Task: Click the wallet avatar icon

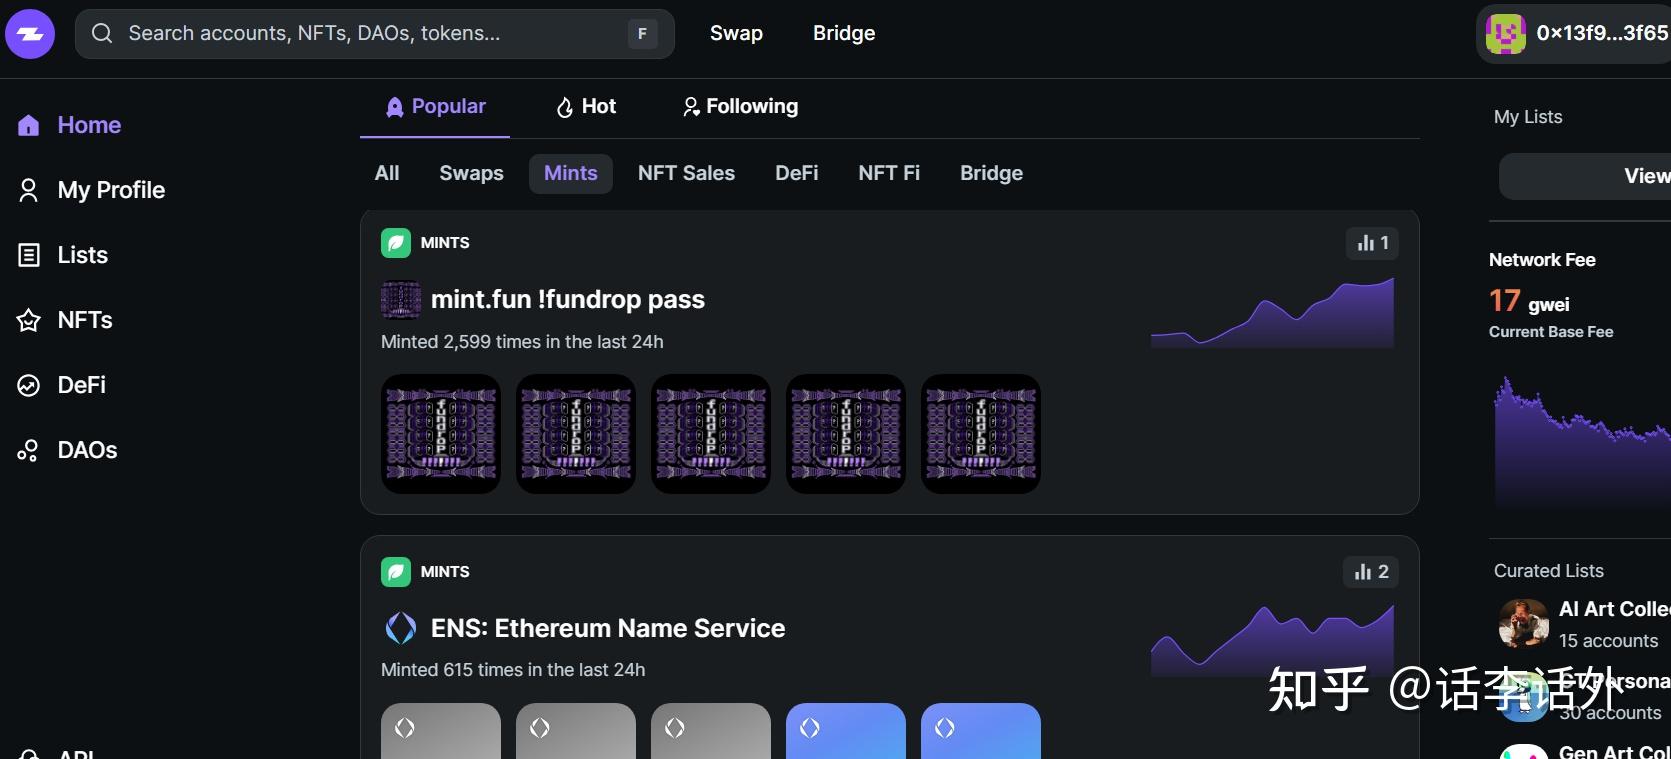Action: click(1505, 34)
